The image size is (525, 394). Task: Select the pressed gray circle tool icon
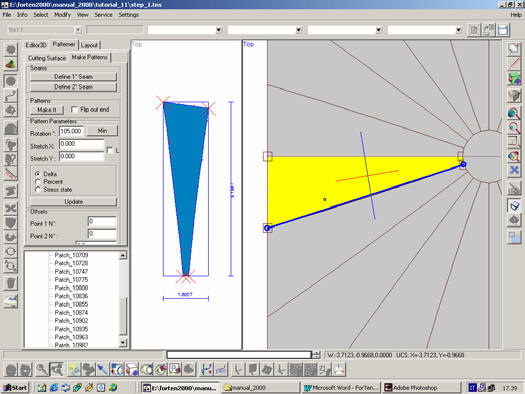coord(11,81)
